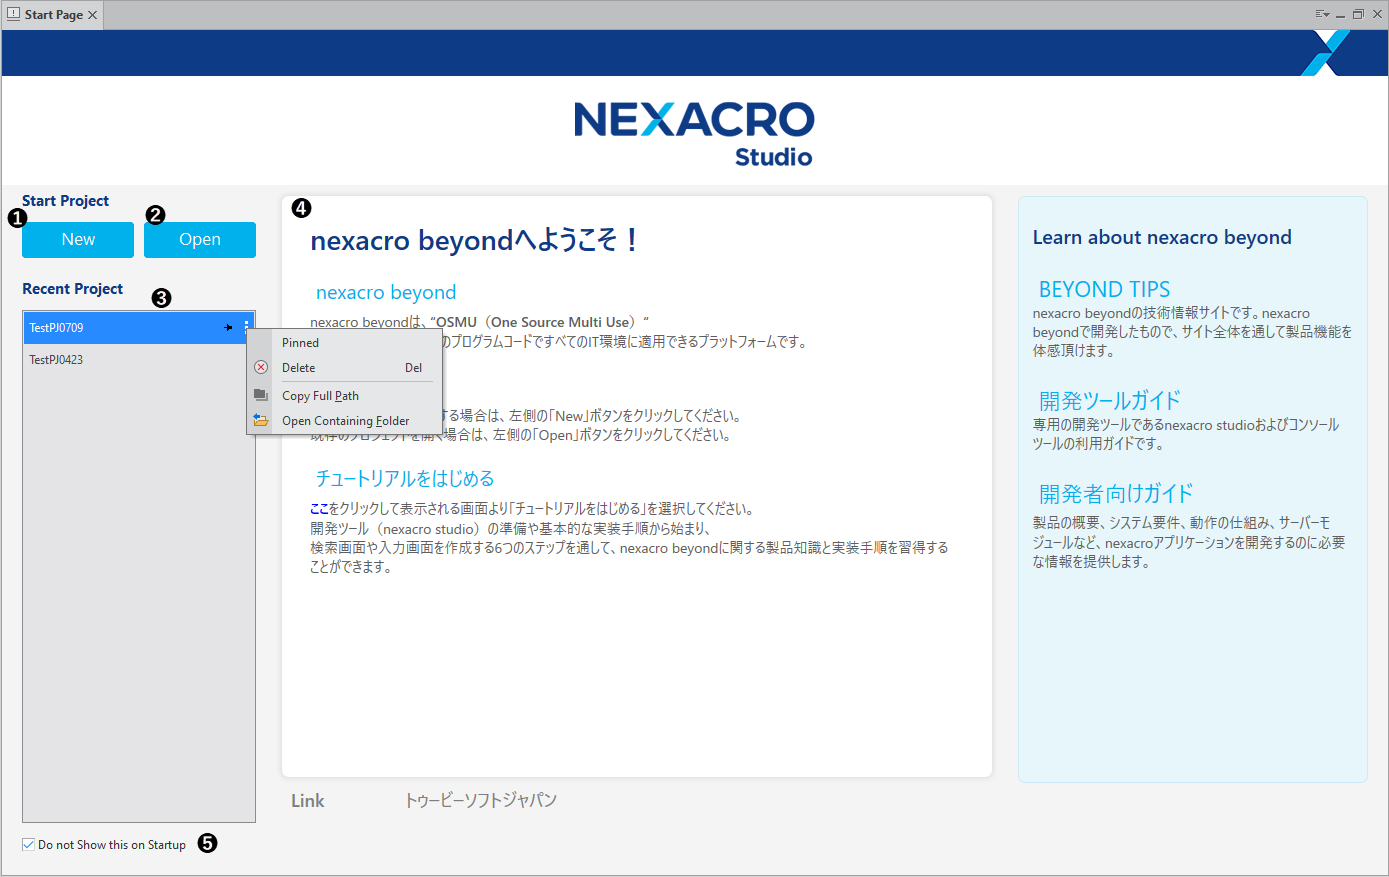
Task: Click the pin icon on TestPJ0709
Action: [229, 328]
